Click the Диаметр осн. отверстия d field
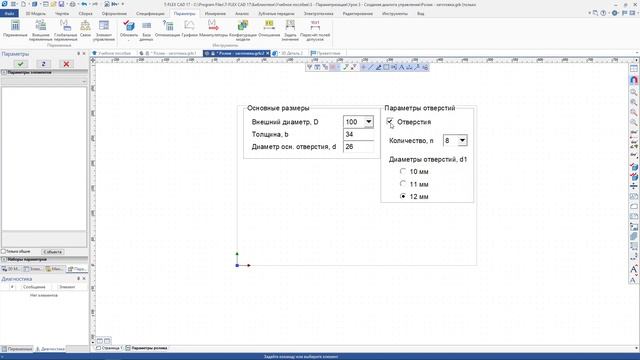Viewport: 640px width, 360px height. point(358,147)
